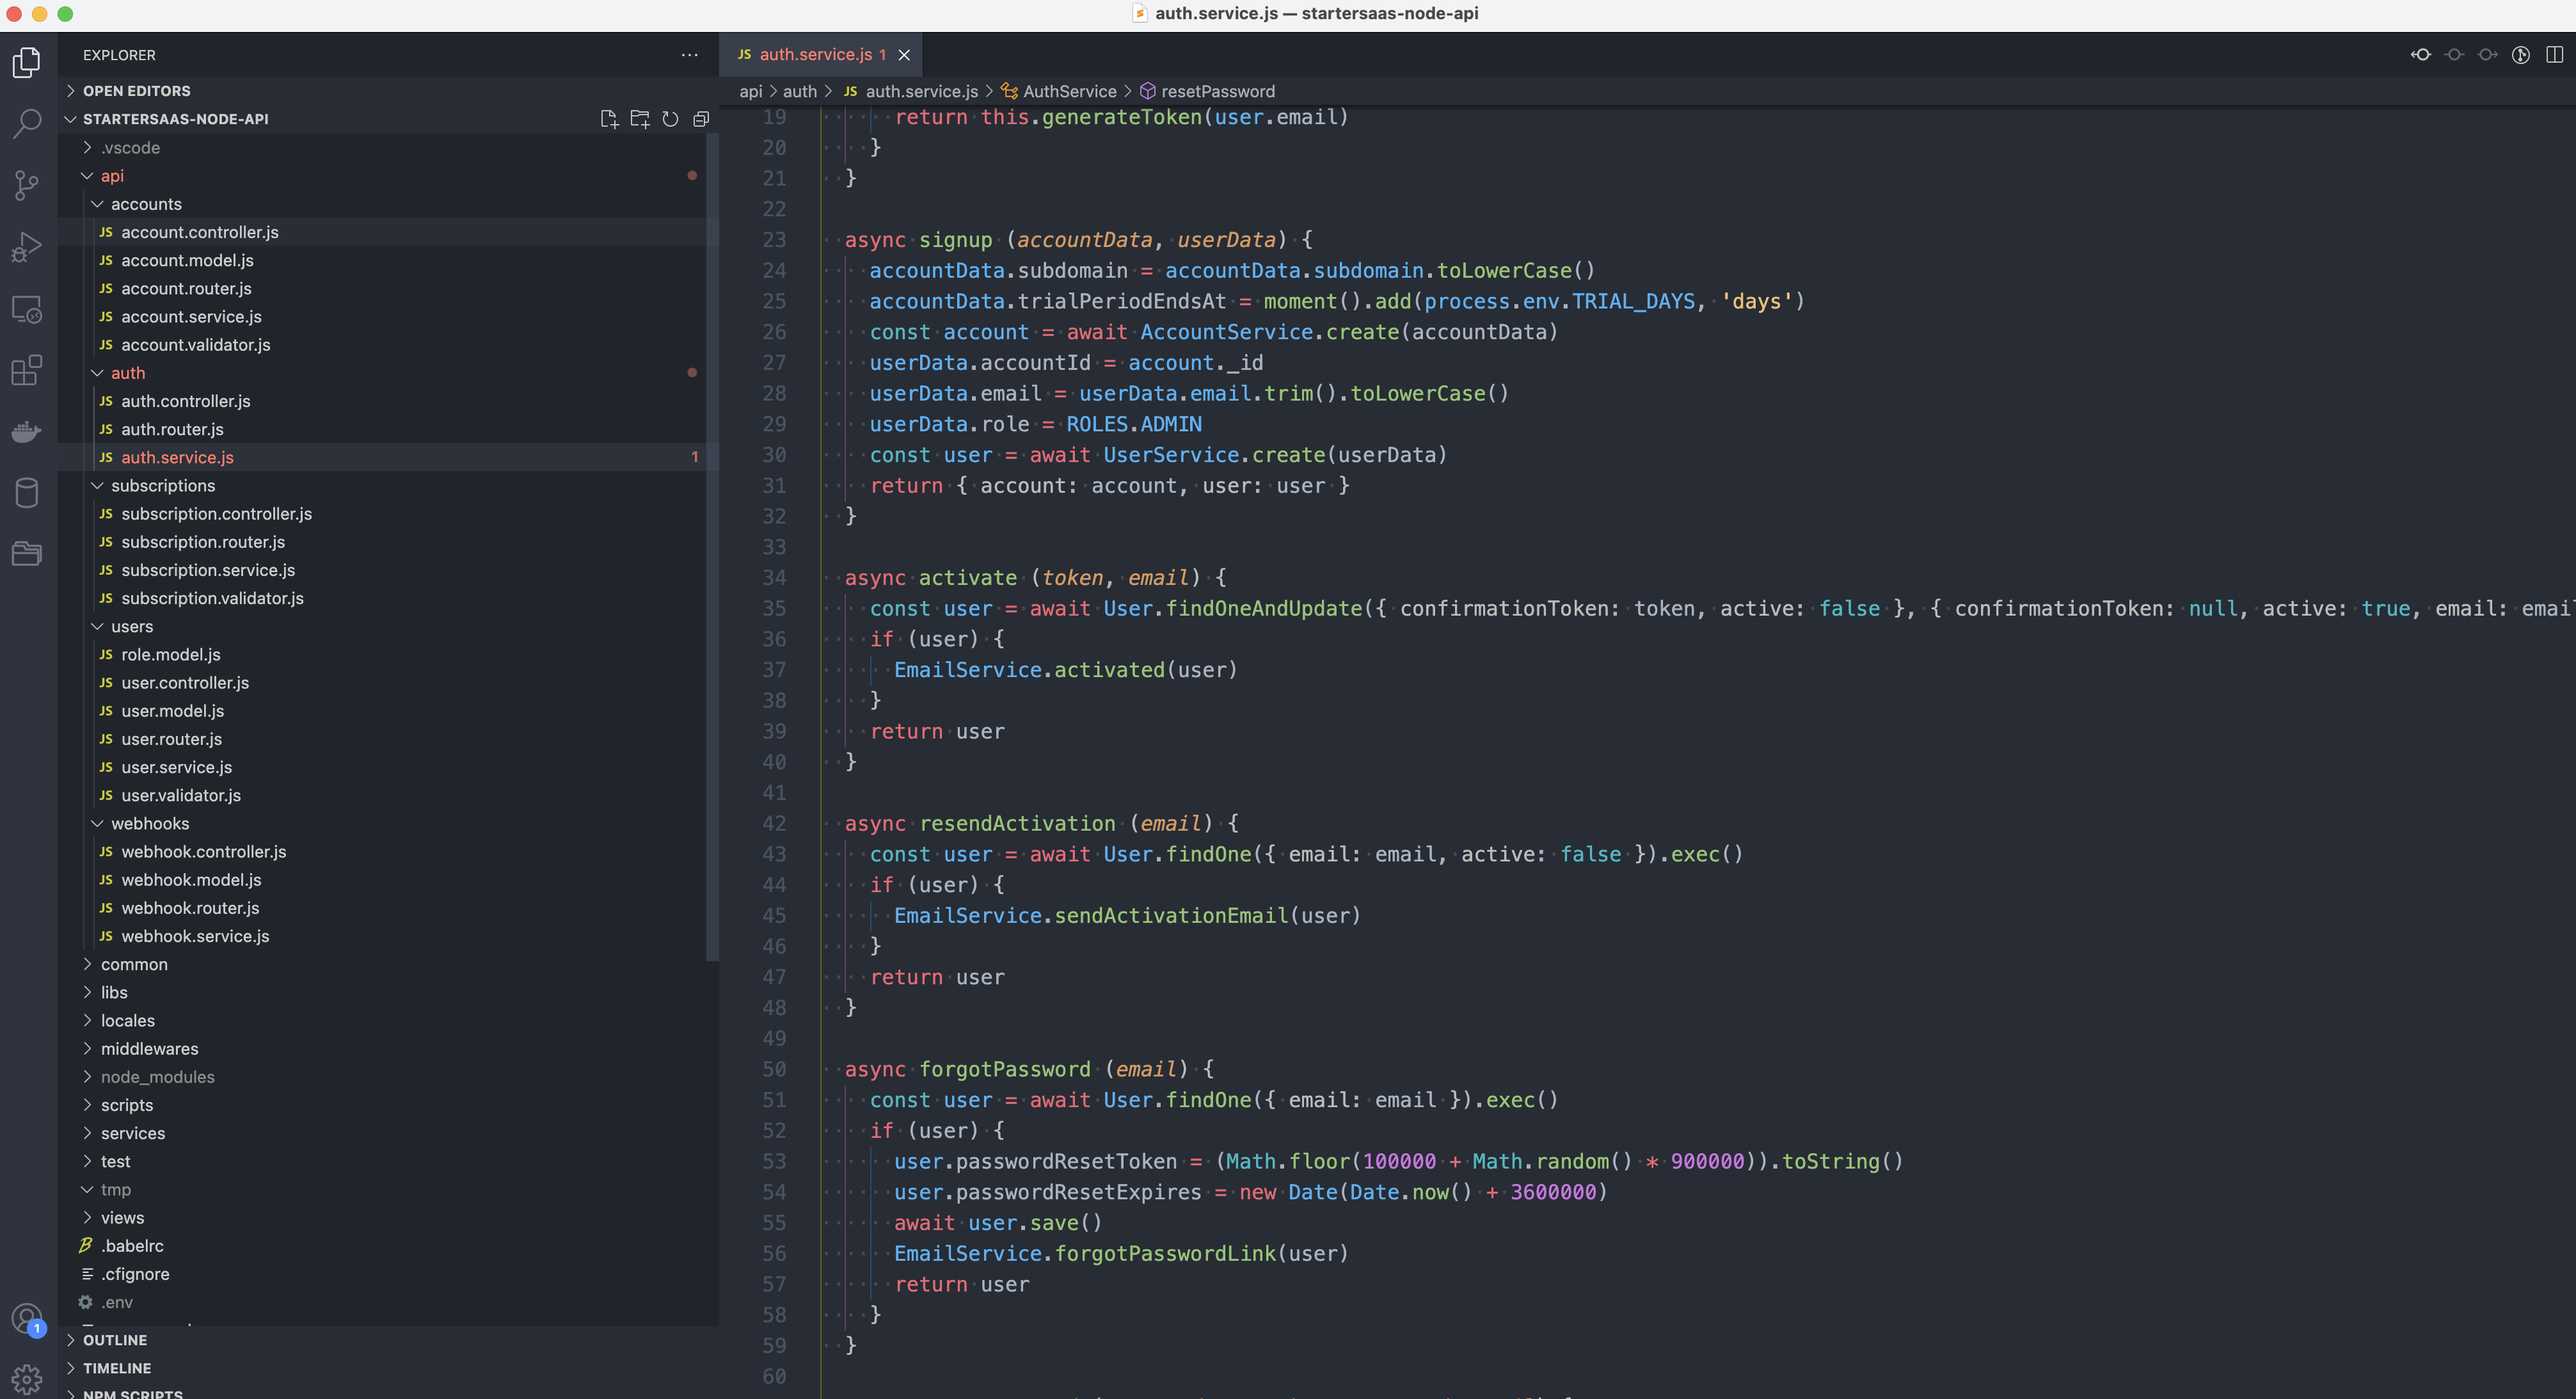Click ROLES.ADMIN on line 29
The image size is (2576, 1399).
[1134, 425]
